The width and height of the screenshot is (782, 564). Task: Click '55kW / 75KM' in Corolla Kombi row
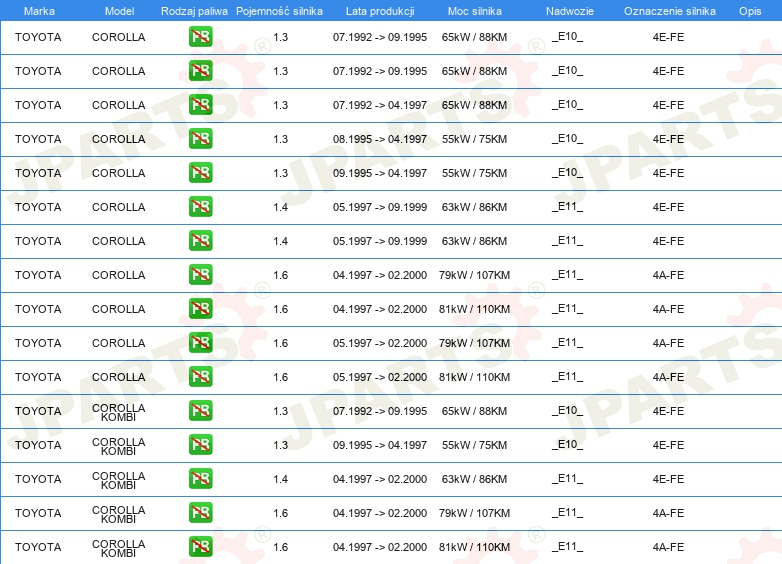[474, 445]
